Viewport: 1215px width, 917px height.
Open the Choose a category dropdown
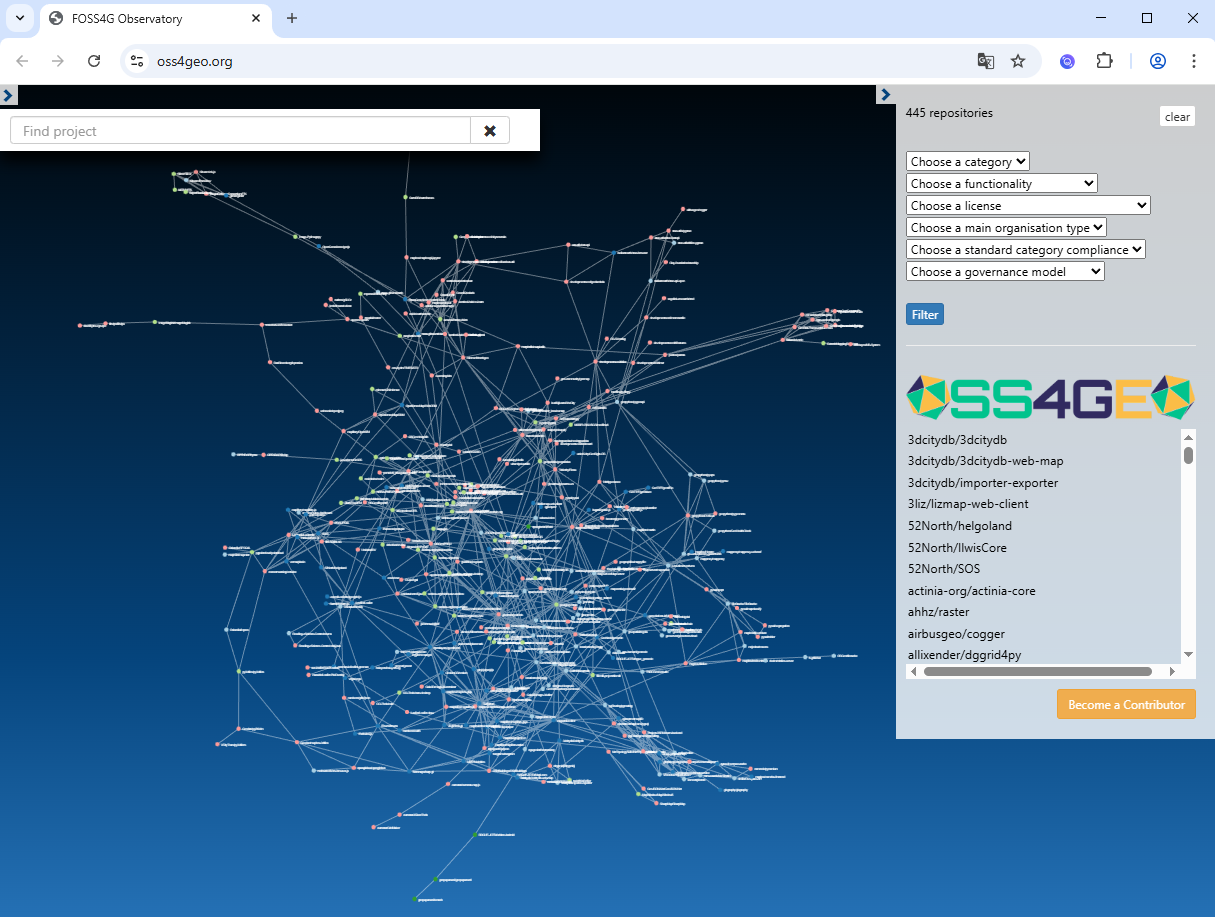tap(967, 162)
